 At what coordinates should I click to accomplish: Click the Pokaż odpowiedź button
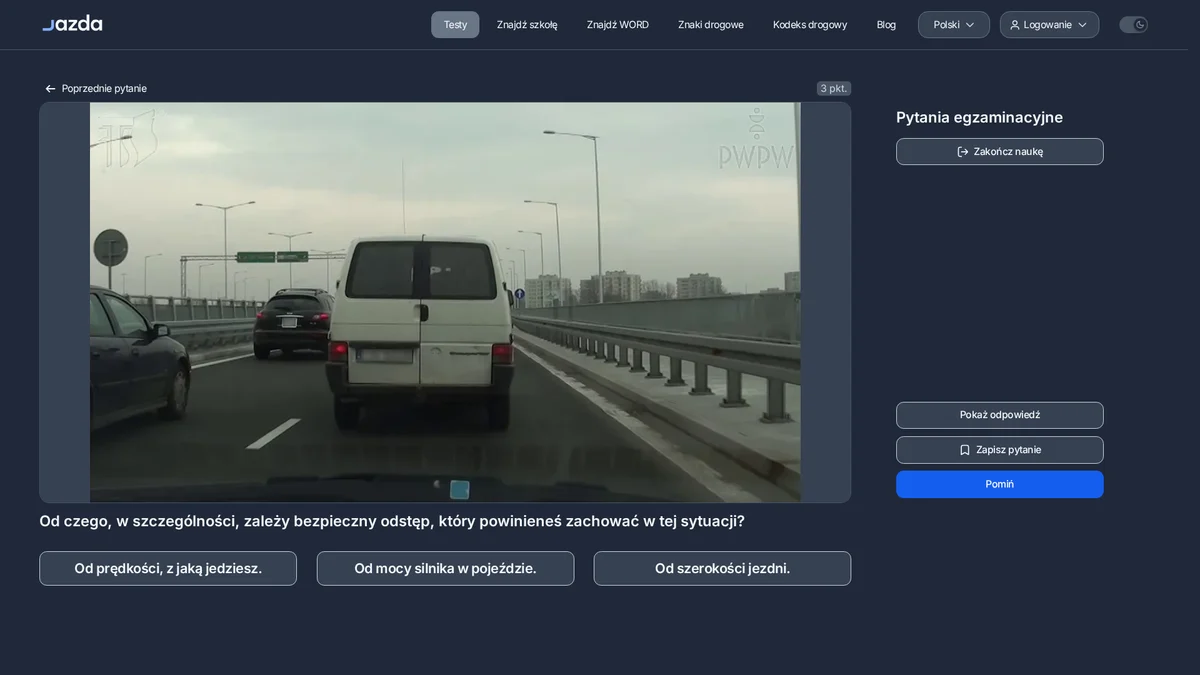click(x=1000, y=415)
